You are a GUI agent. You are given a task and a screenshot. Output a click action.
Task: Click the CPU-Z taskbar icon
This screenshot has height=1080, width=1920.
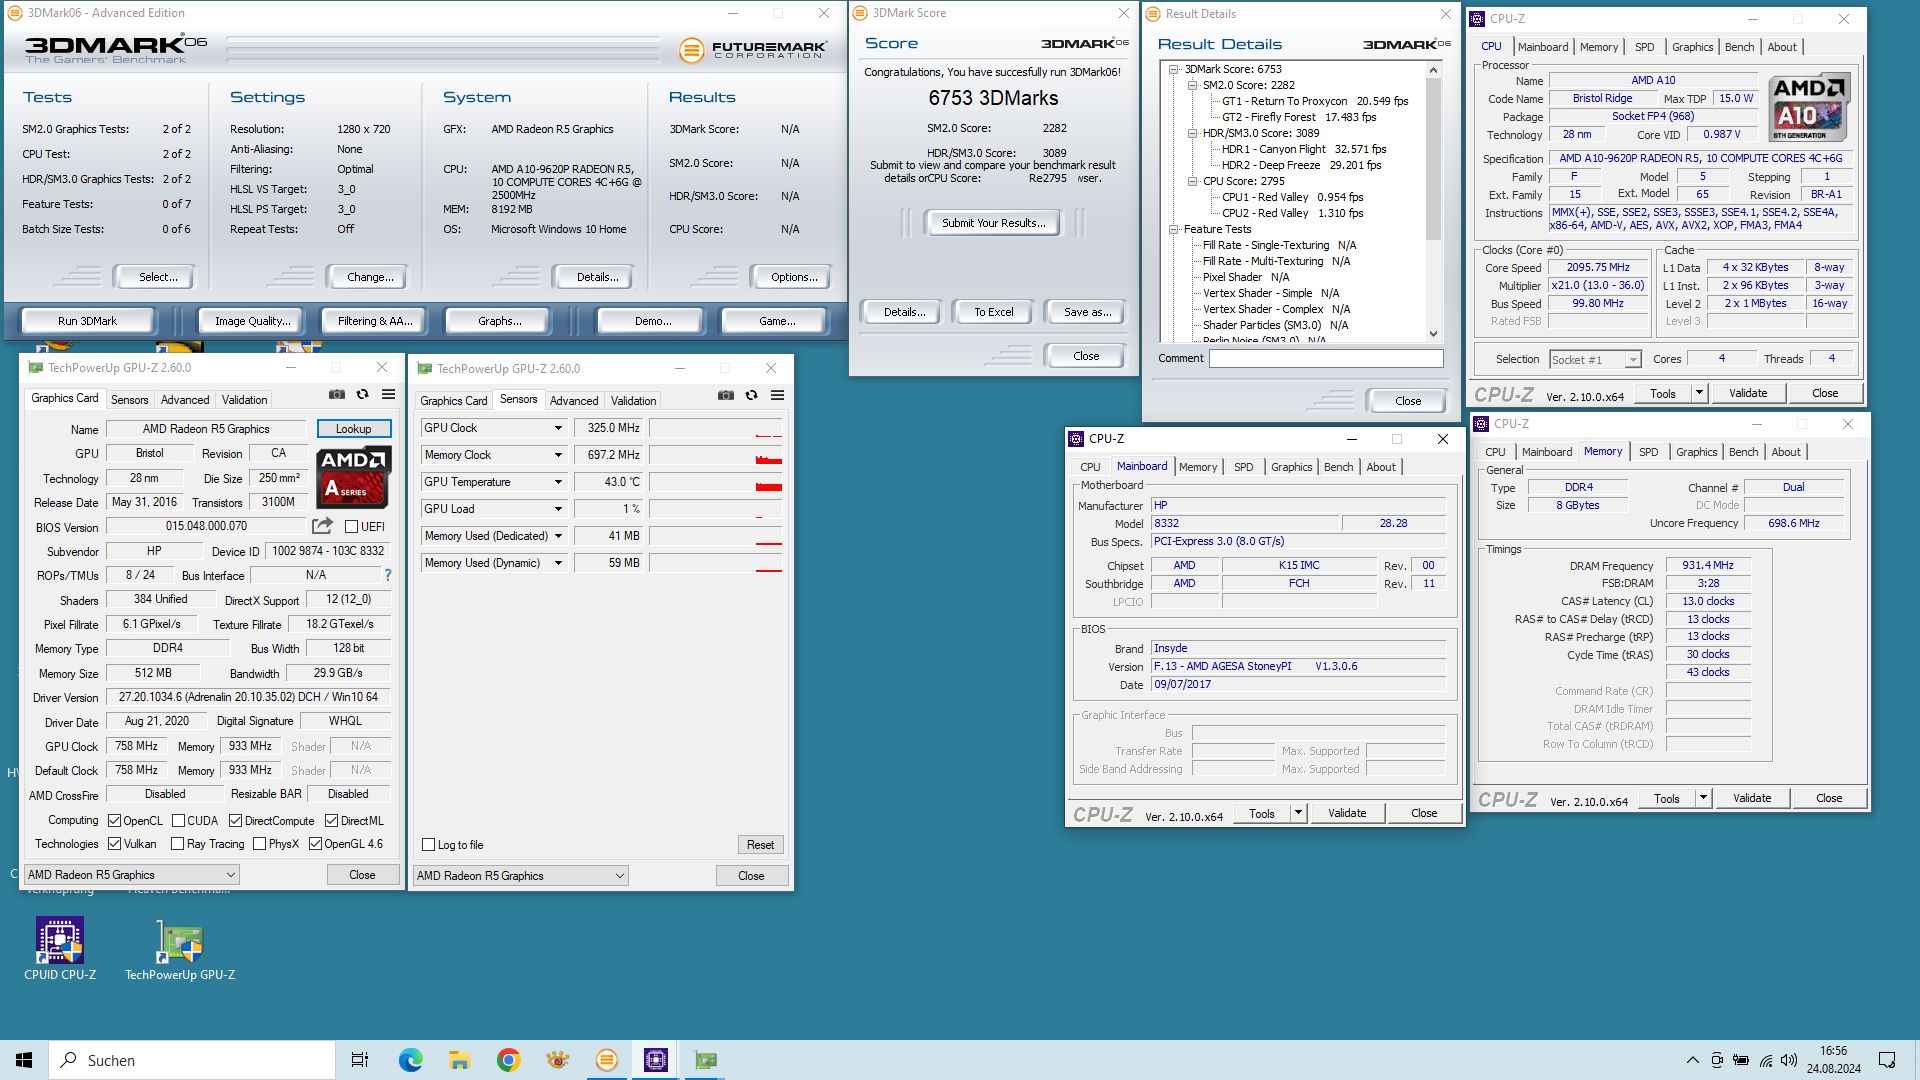656,1060
